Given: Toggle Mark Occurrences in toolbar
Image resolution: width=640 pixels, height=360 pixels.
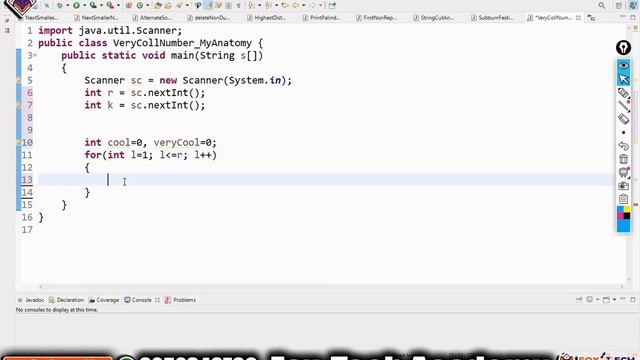Looking at the screenshot, I should point(209,5).
